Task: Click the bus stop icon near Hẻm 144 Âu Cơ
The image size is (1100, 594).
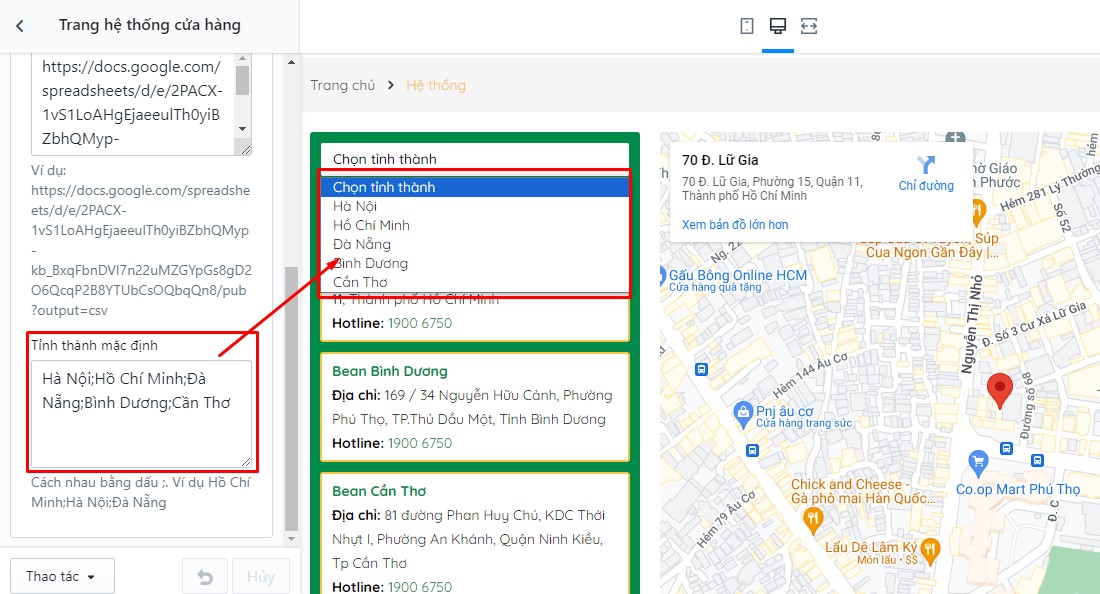Action: pyautogui.click(x=701, y=370)
